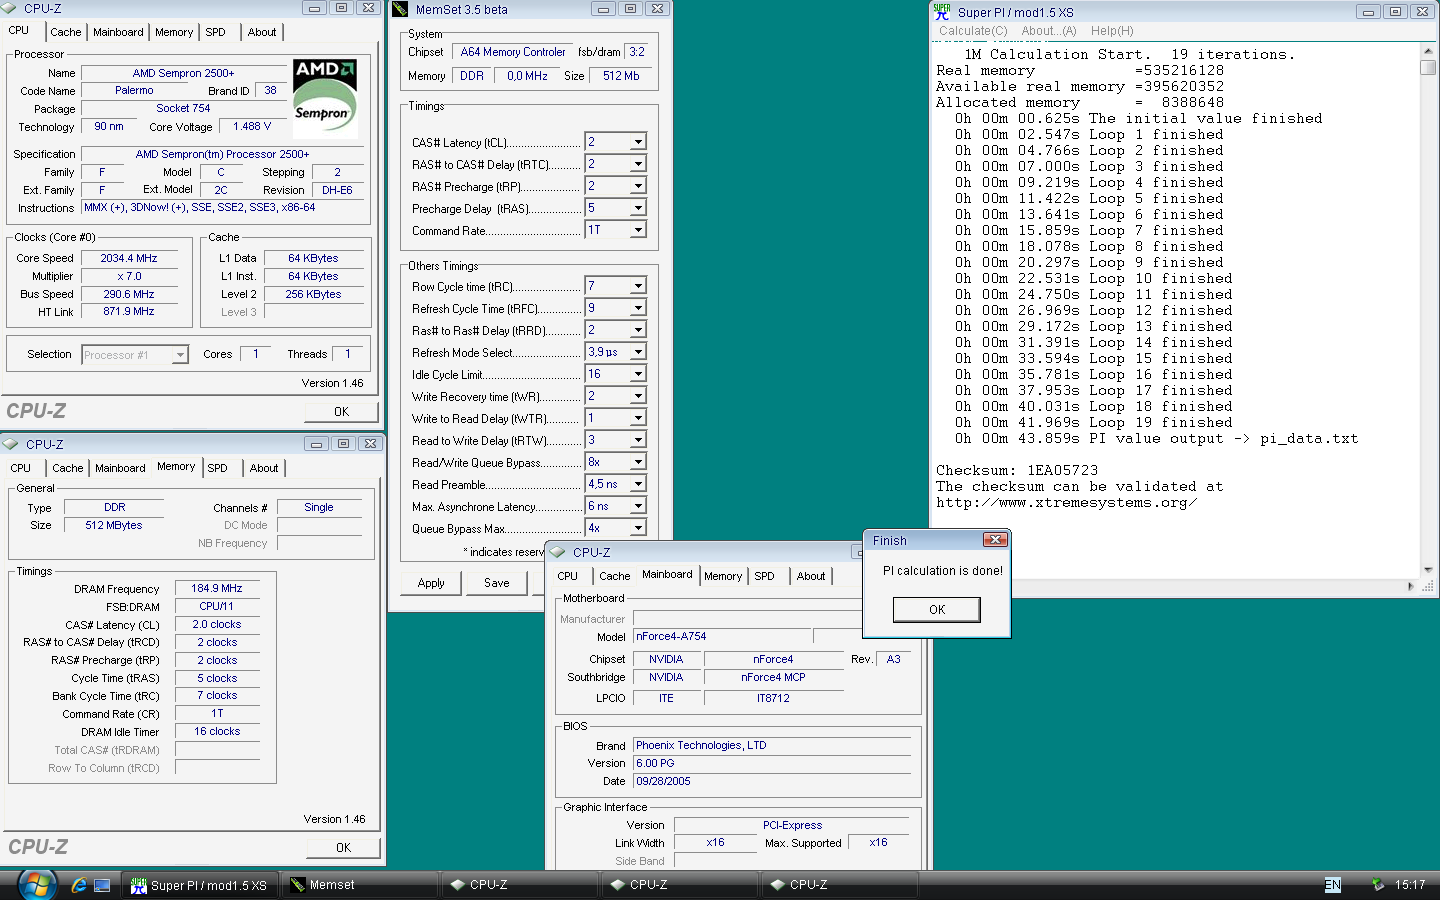Click the EN language indicator in the tray
Image resolution: width=1440 pixels, height=900 pixels.
point(1332,885)
